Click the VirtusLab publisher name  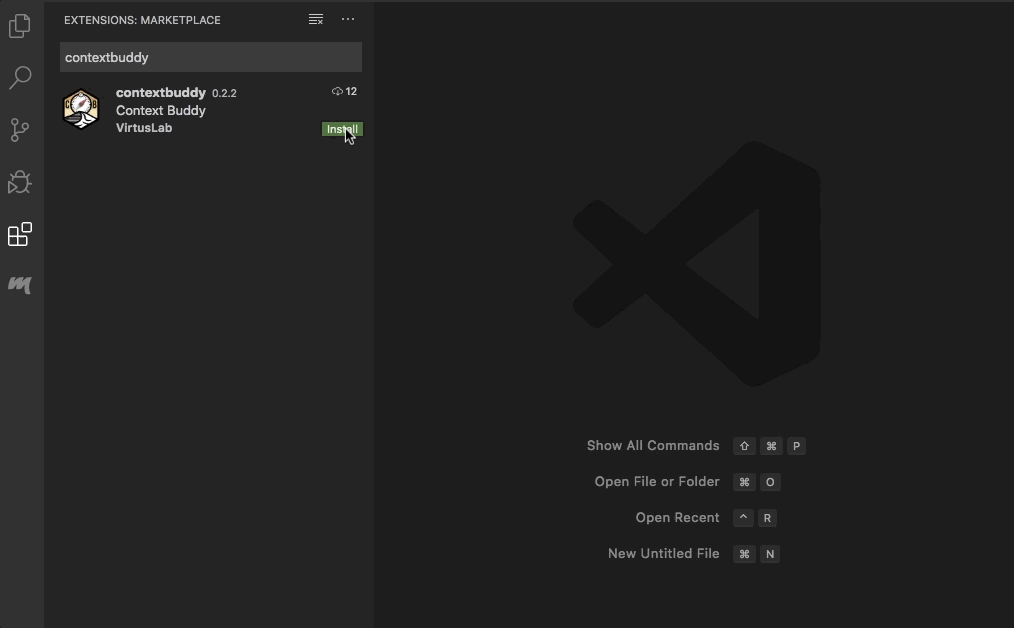(144, 128)
